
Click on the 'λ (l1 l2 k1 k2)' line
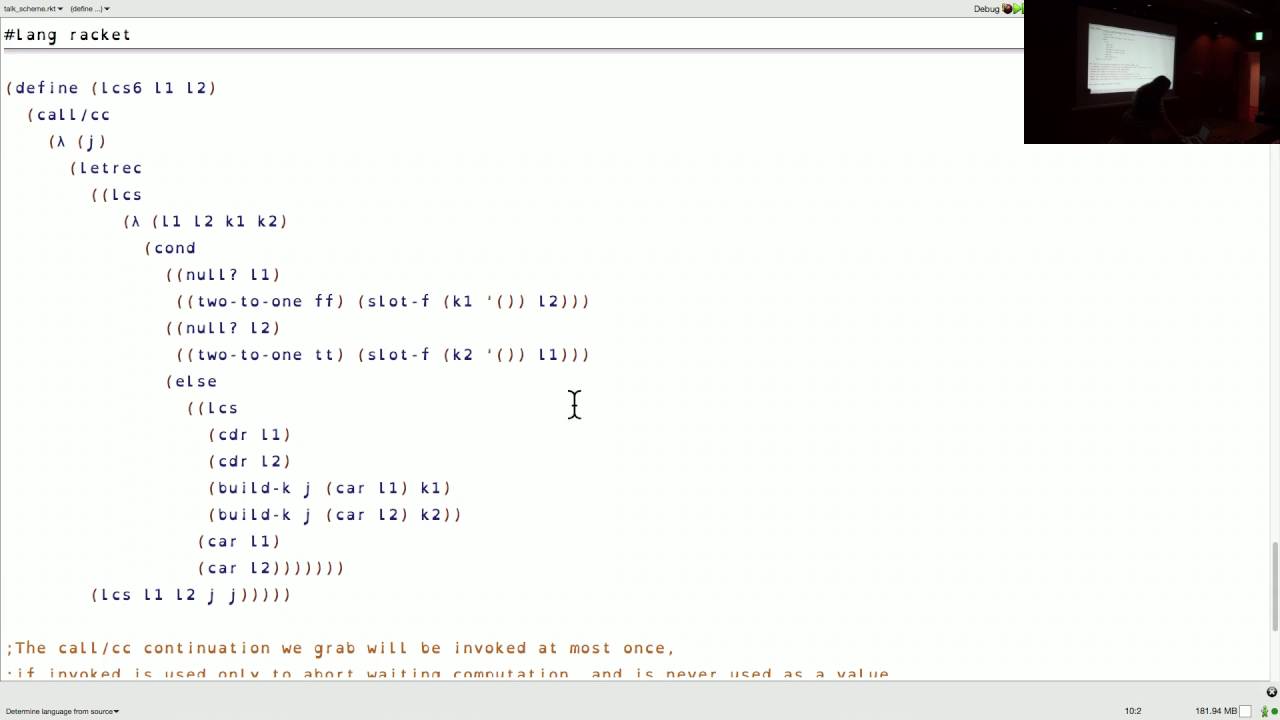206,221
